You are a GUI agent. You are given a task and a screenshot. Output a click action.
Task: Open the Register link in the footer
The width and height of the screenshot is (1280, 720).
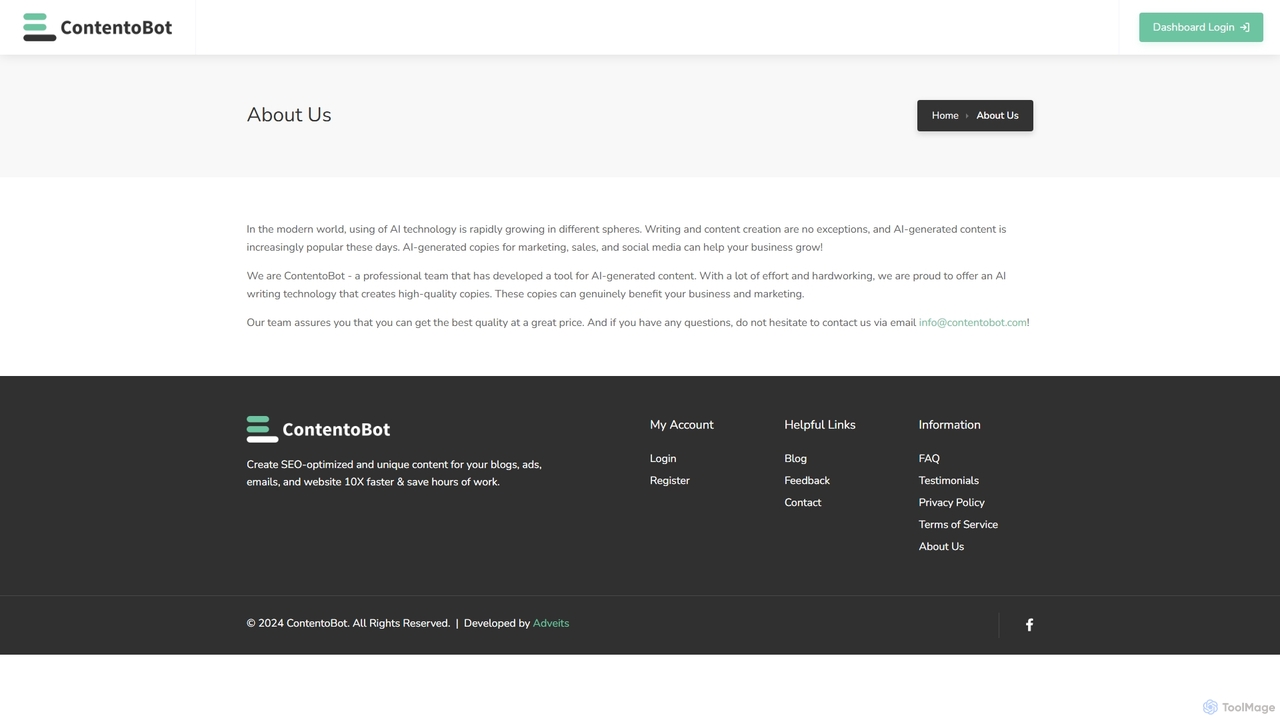(670, 481)
